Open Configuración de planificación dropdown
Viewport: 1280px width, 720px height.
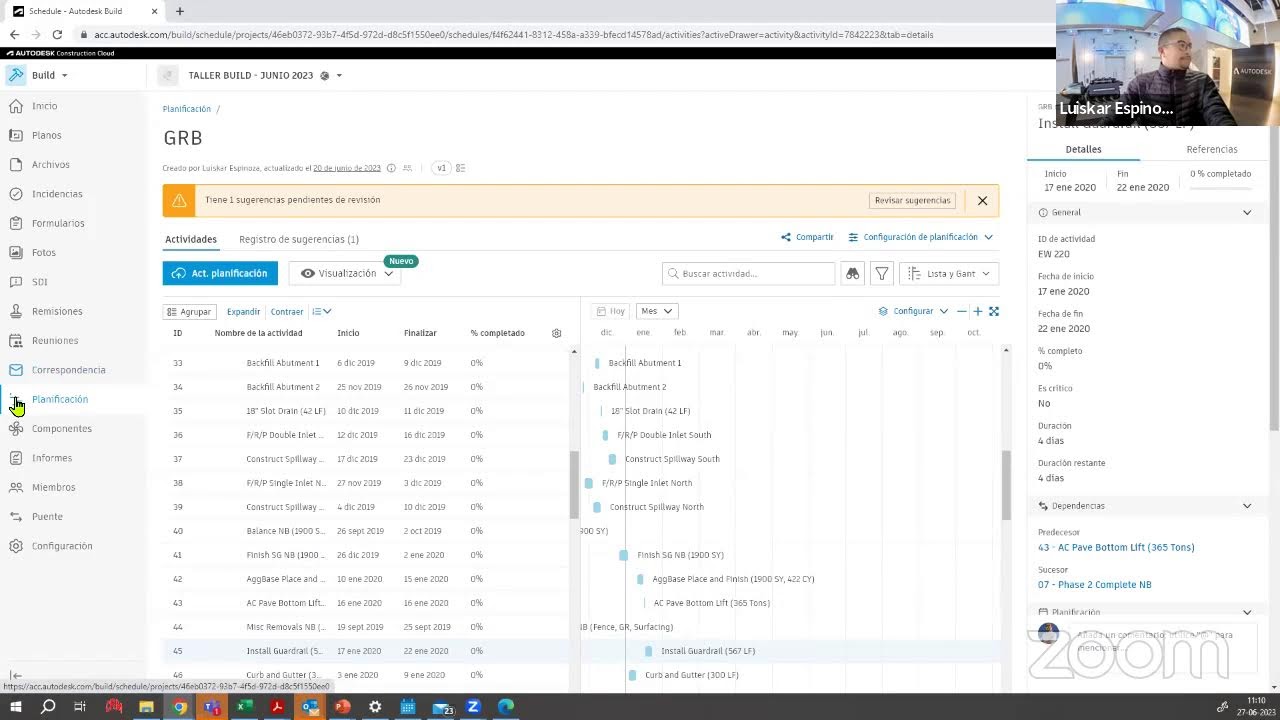(x=920, y=237)
